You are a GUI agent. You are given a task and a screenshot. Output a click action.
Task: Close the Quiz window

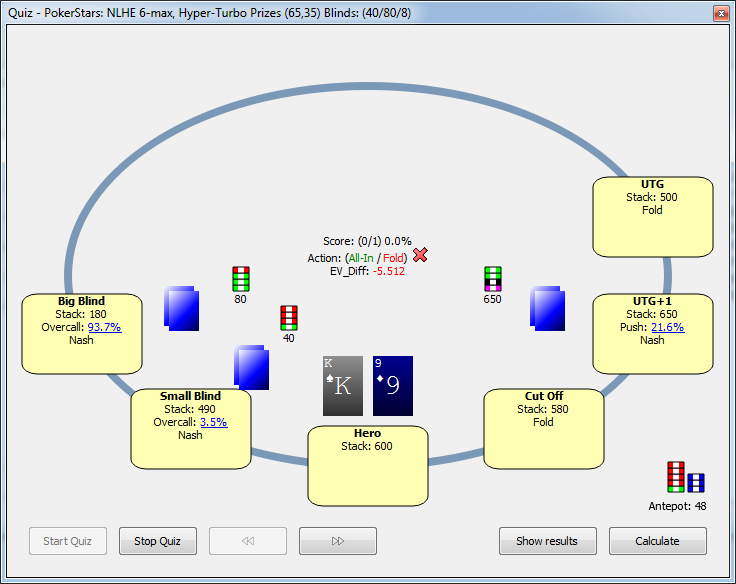pyautogui.click(x=719, y=13)
